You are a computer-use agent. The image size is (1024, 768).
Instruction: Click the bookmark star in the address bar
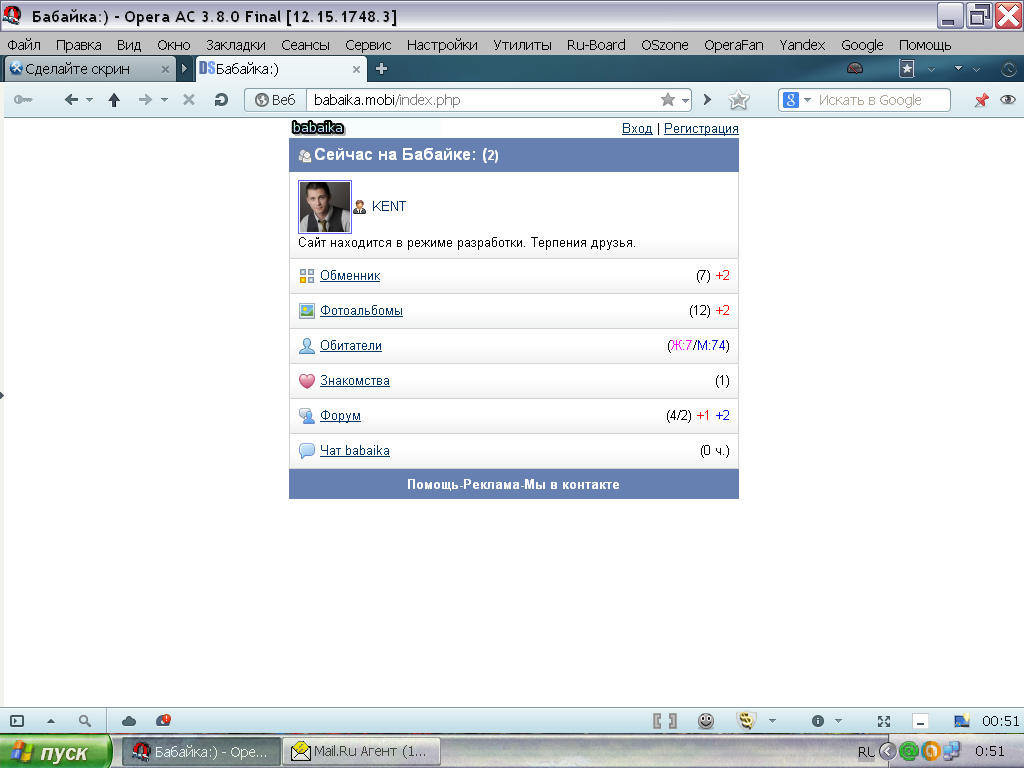[x=667, y=100]
